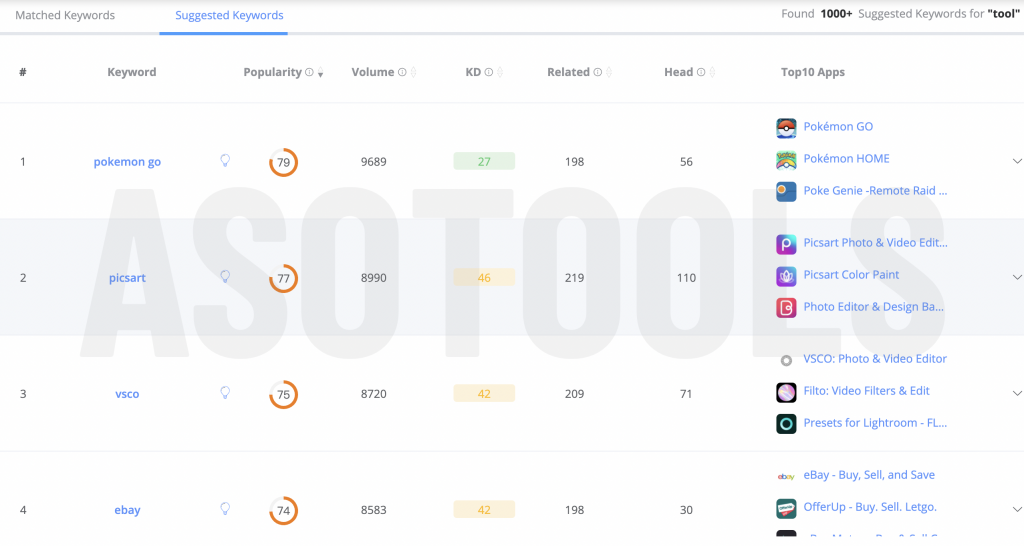Click the related value 219
The height and width of the screenshot is (546, 1024).
[575, 278]
